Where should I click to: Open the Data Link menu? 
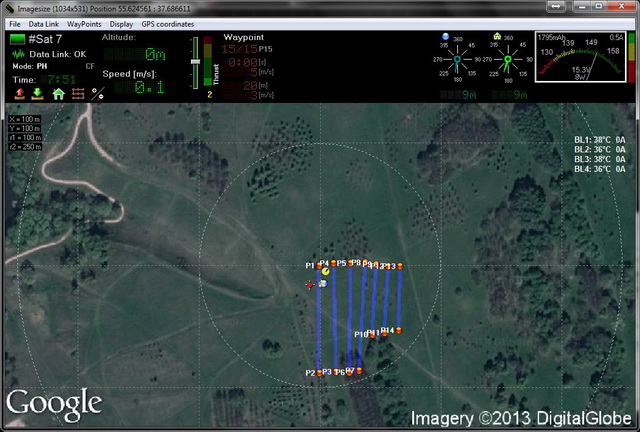[x=44, y=24]
